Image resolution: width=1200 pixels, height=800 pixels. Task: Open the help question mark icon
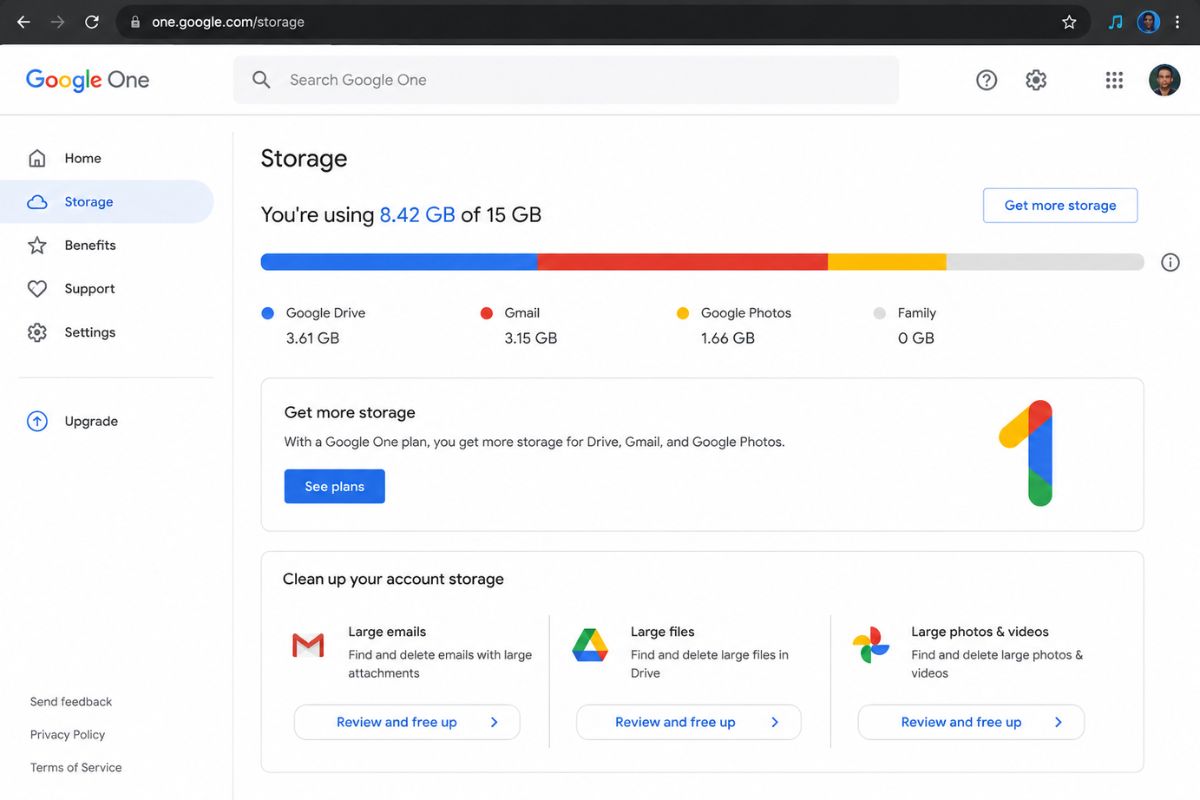pyautogui.click(x=987, y=80)
